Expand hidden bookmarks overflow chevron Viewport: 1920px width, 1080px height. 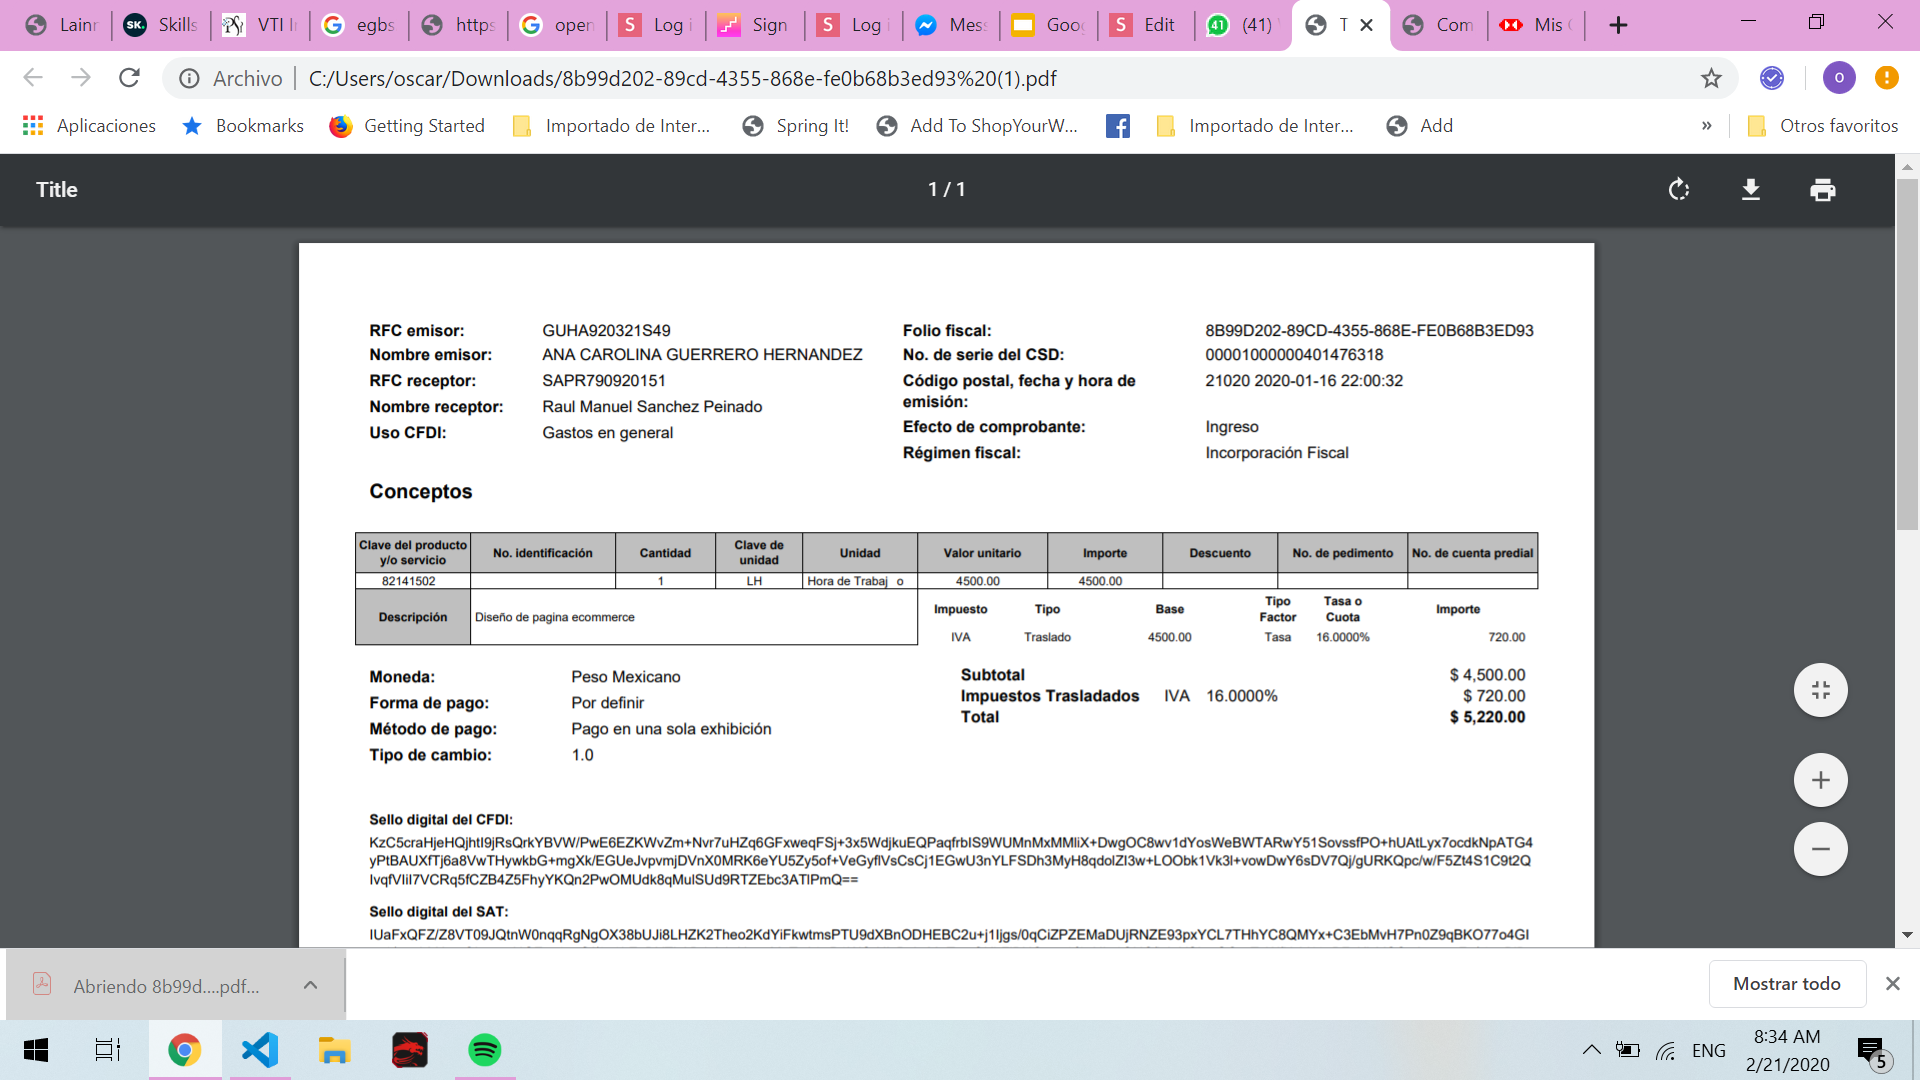pos(1706,126)
